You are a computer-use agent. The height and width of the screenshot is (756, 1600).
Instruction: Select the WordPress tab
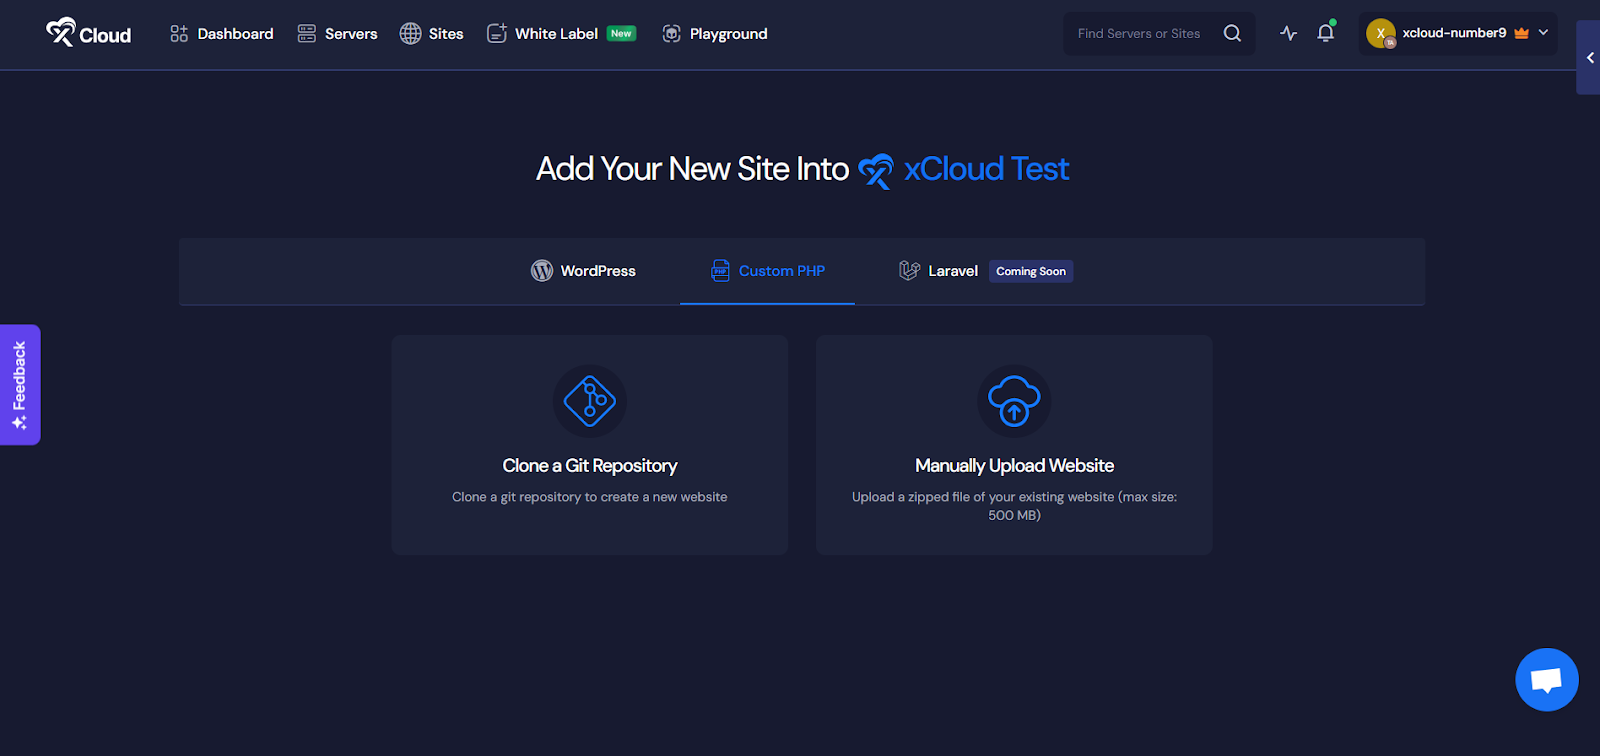pos(583,271)
